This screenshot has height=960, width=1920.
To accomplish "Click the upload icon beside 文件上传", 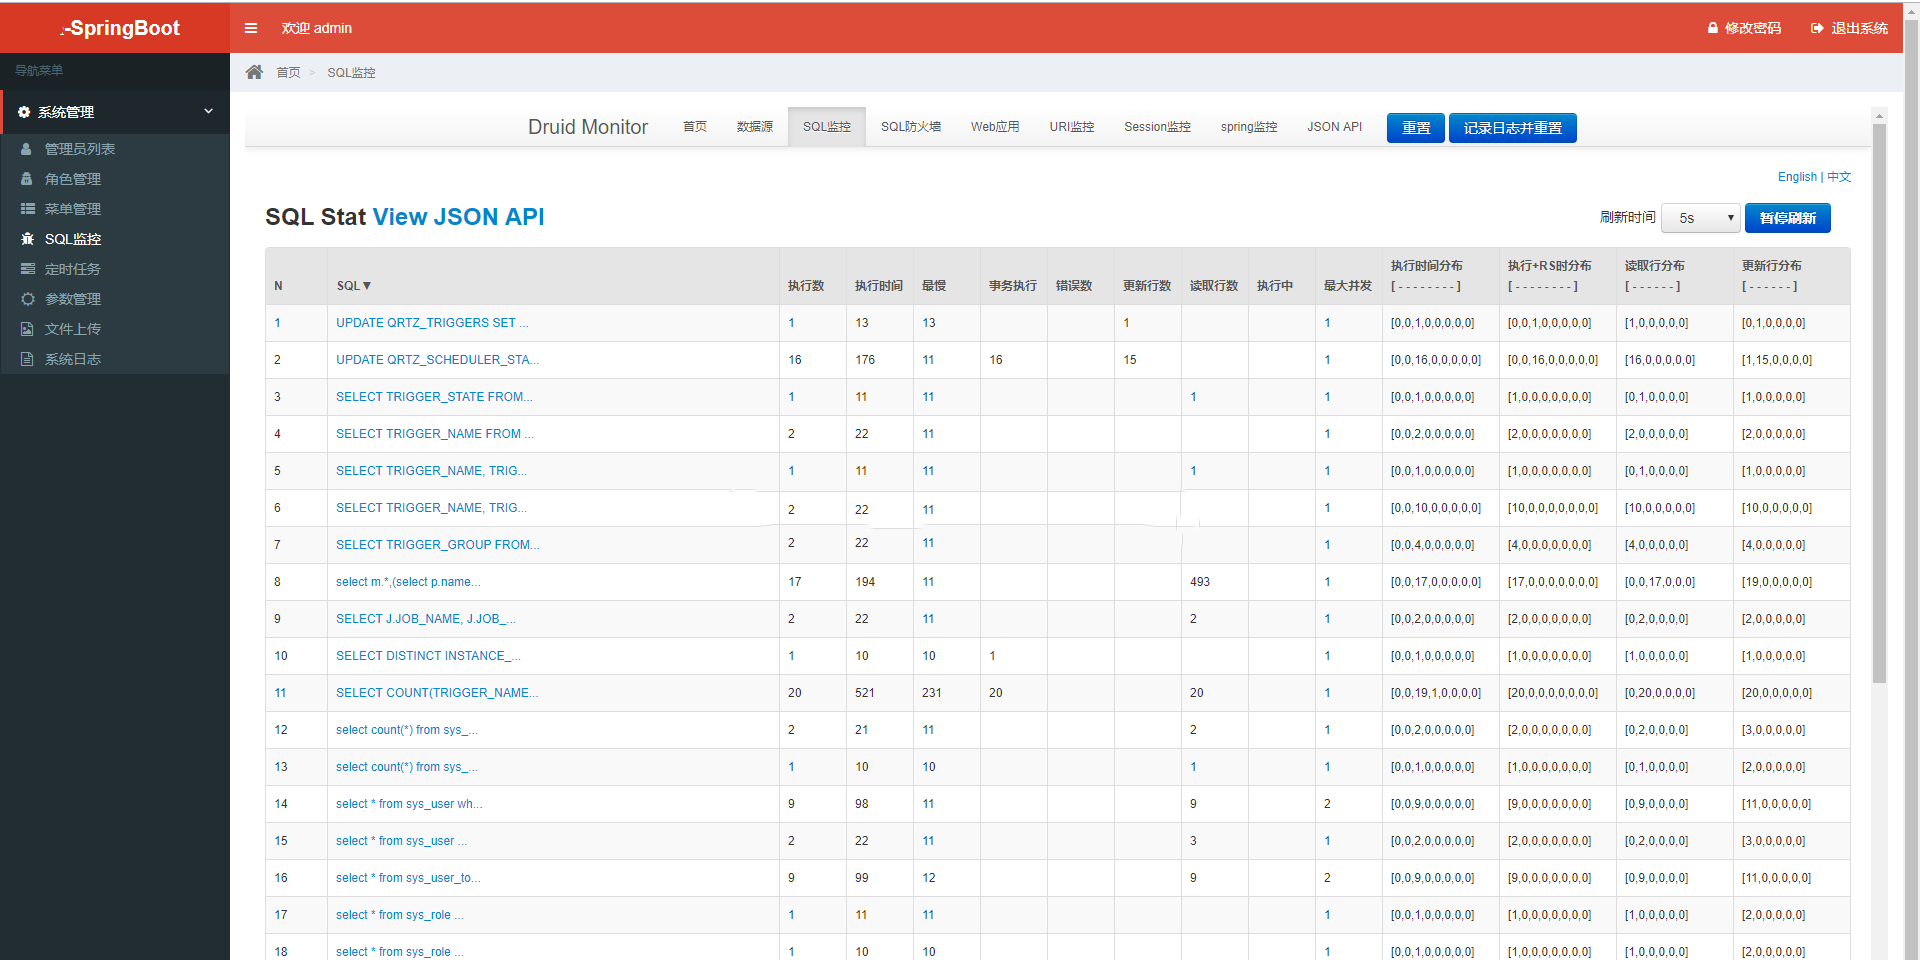I will [x=28, y=329].
